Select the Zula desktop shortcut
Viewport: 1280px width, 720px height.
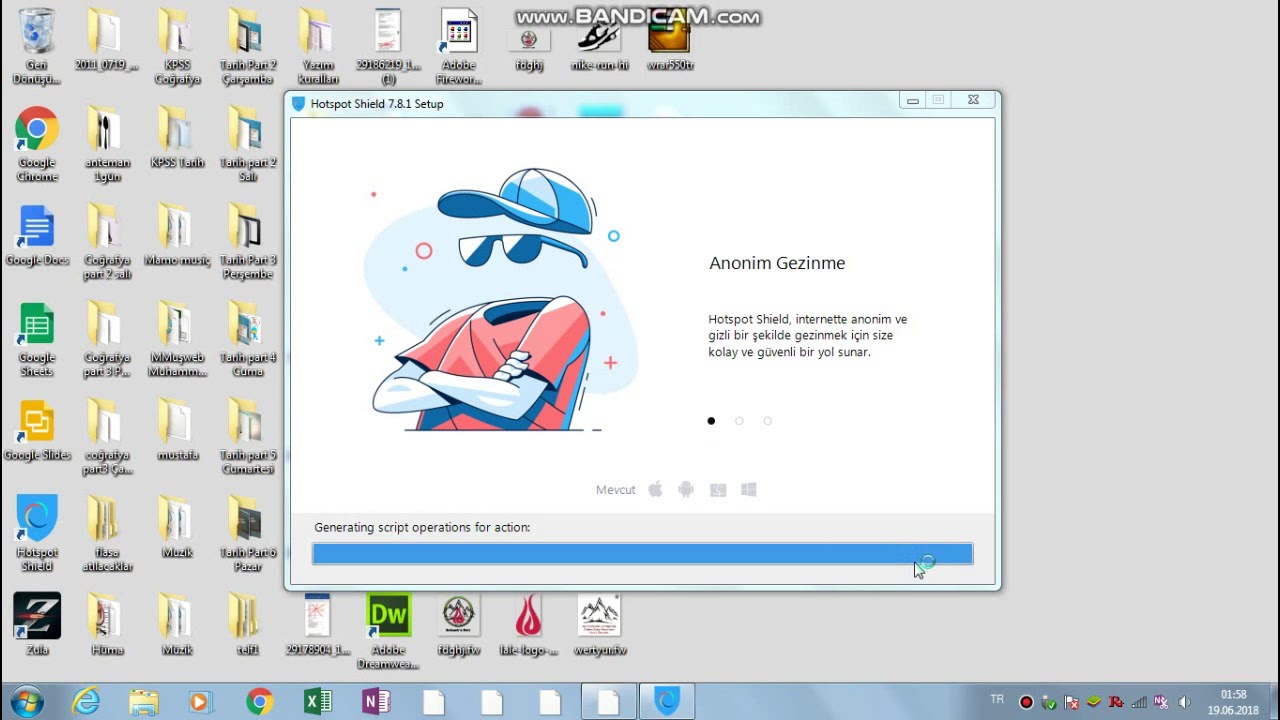coord(37,624)
